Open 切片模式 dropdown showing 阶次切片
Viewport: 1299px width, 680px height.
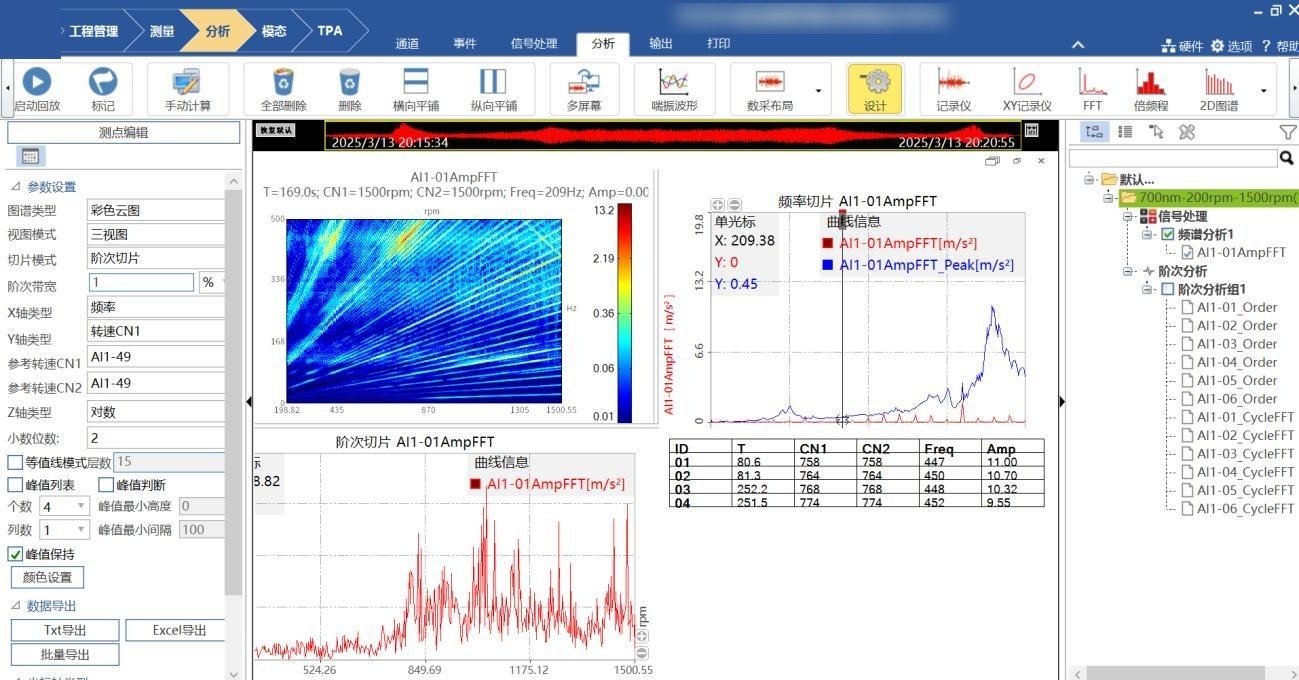[x=156, y=258]
